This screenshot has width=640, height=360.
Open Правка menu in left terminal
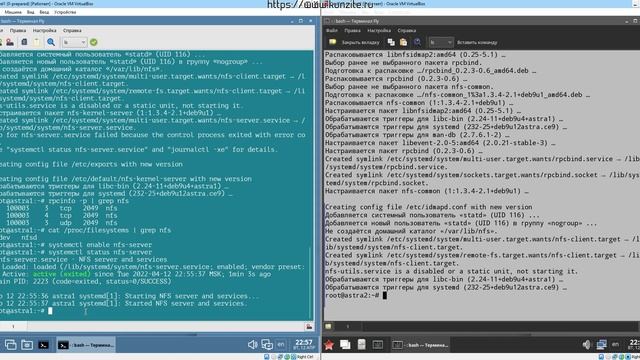coord(18,31)
